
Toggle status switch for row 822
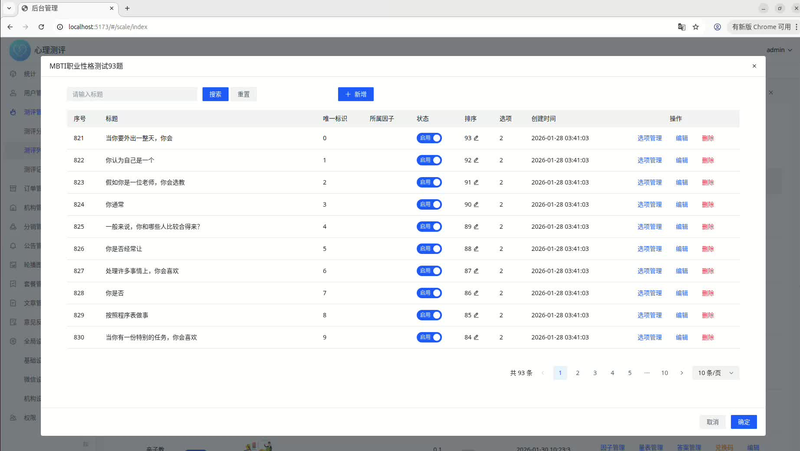pos(429,160)
